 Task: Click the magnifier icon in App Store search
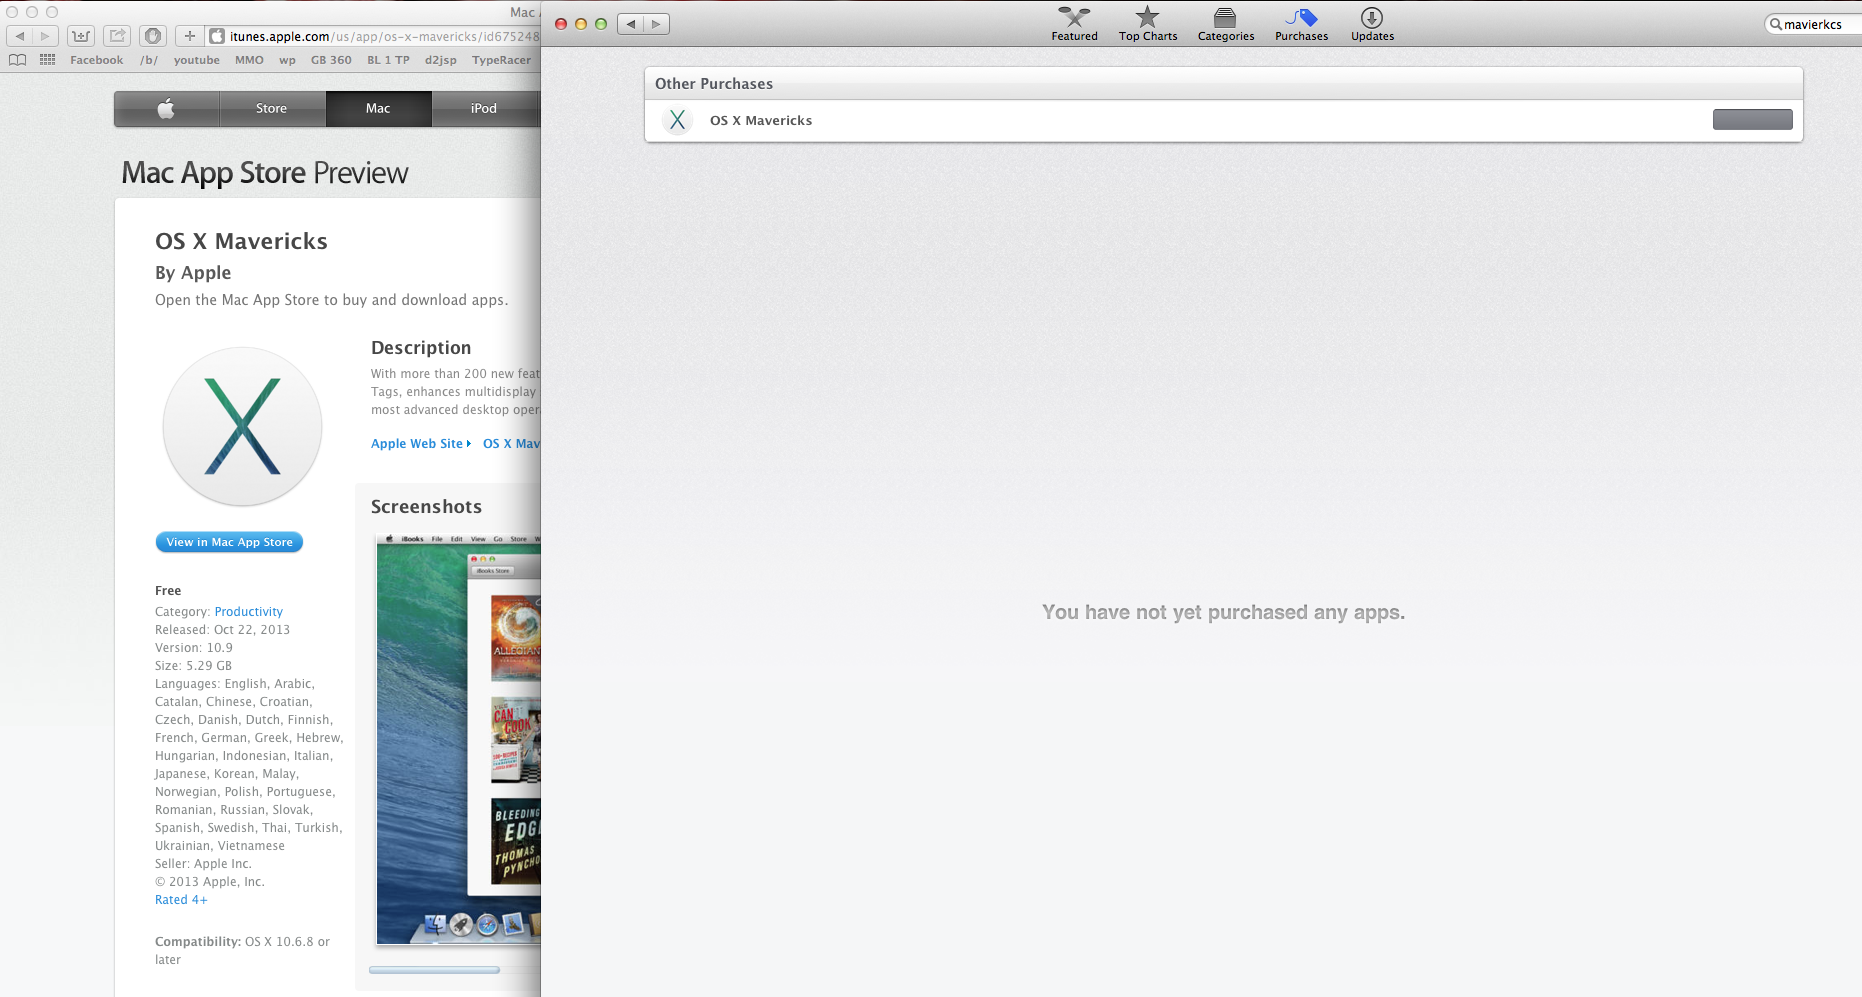(x=1776, y=24)
